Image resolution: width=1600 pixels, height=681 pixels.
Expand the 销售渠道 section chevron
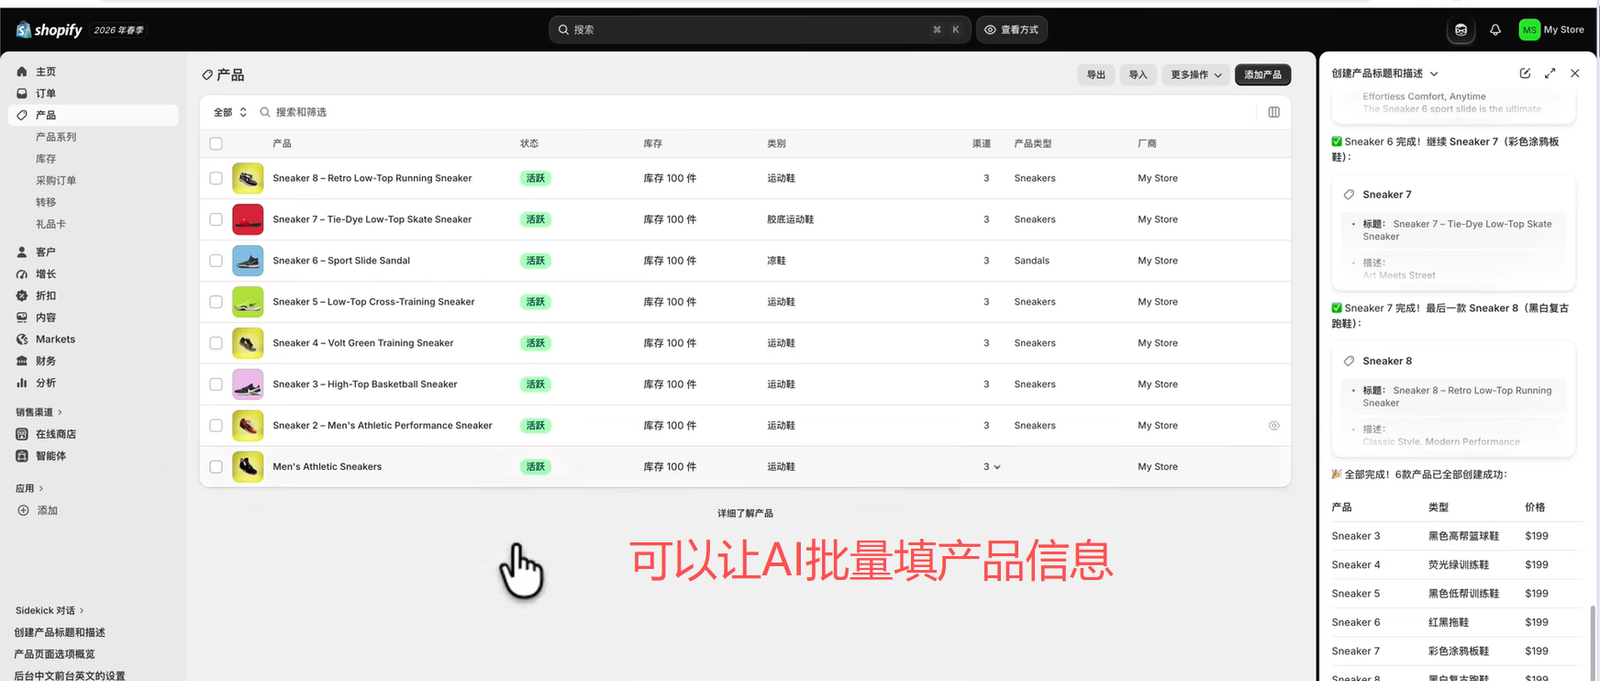[60, 412]
